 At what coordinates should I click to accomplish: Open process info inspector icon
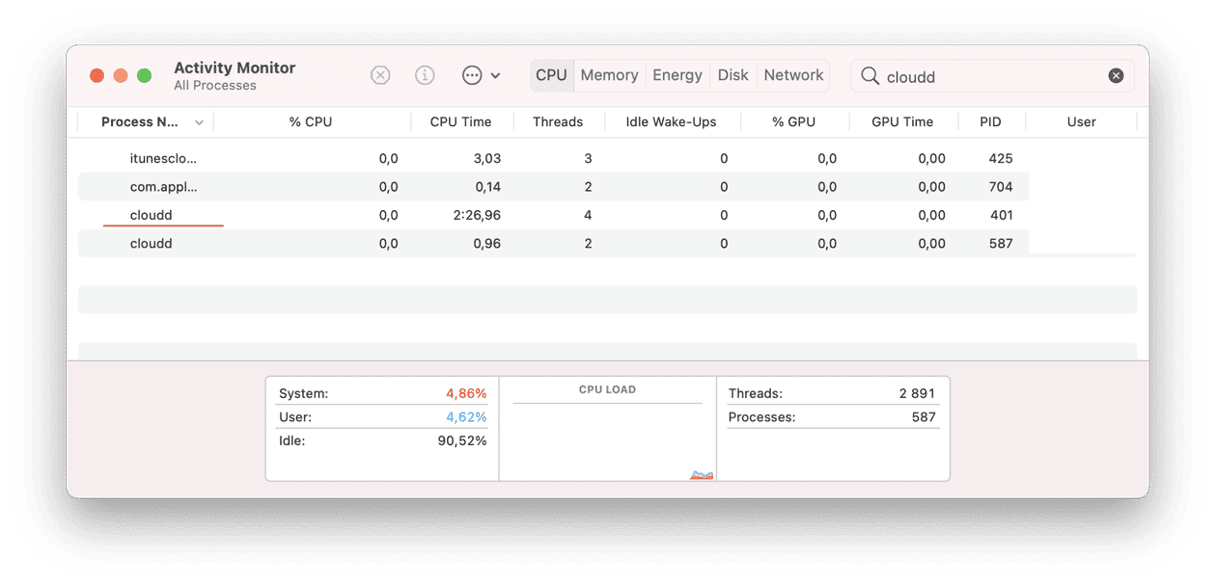point(425,76)
